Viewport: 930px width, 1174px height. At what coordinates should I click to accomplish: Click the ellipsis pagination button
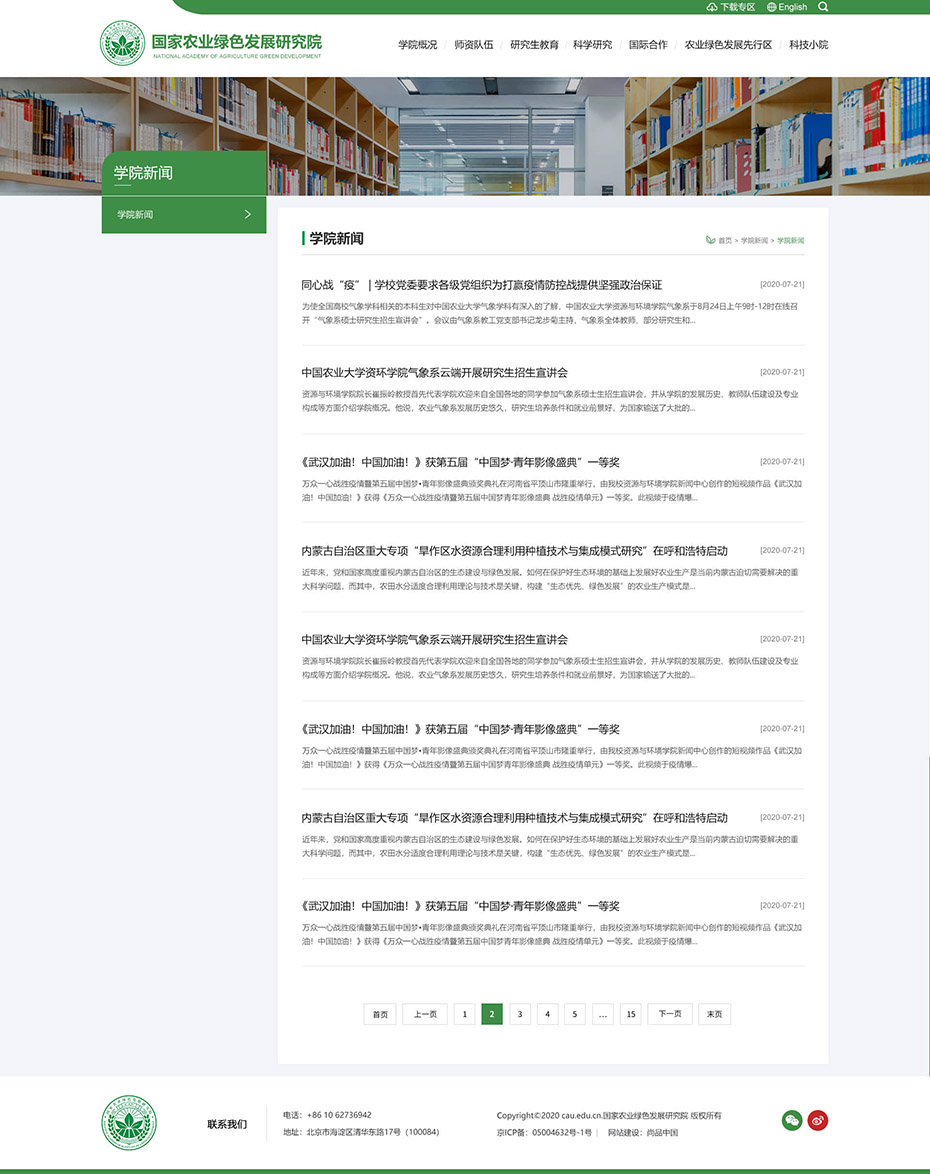click(x=602, y=1014)
